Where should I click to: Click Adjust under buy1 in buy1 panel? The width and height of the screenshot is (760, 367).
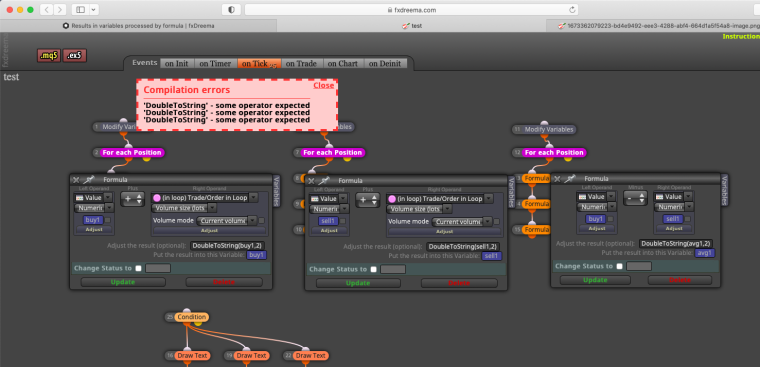pyautogui.click(x=94, y=229)
